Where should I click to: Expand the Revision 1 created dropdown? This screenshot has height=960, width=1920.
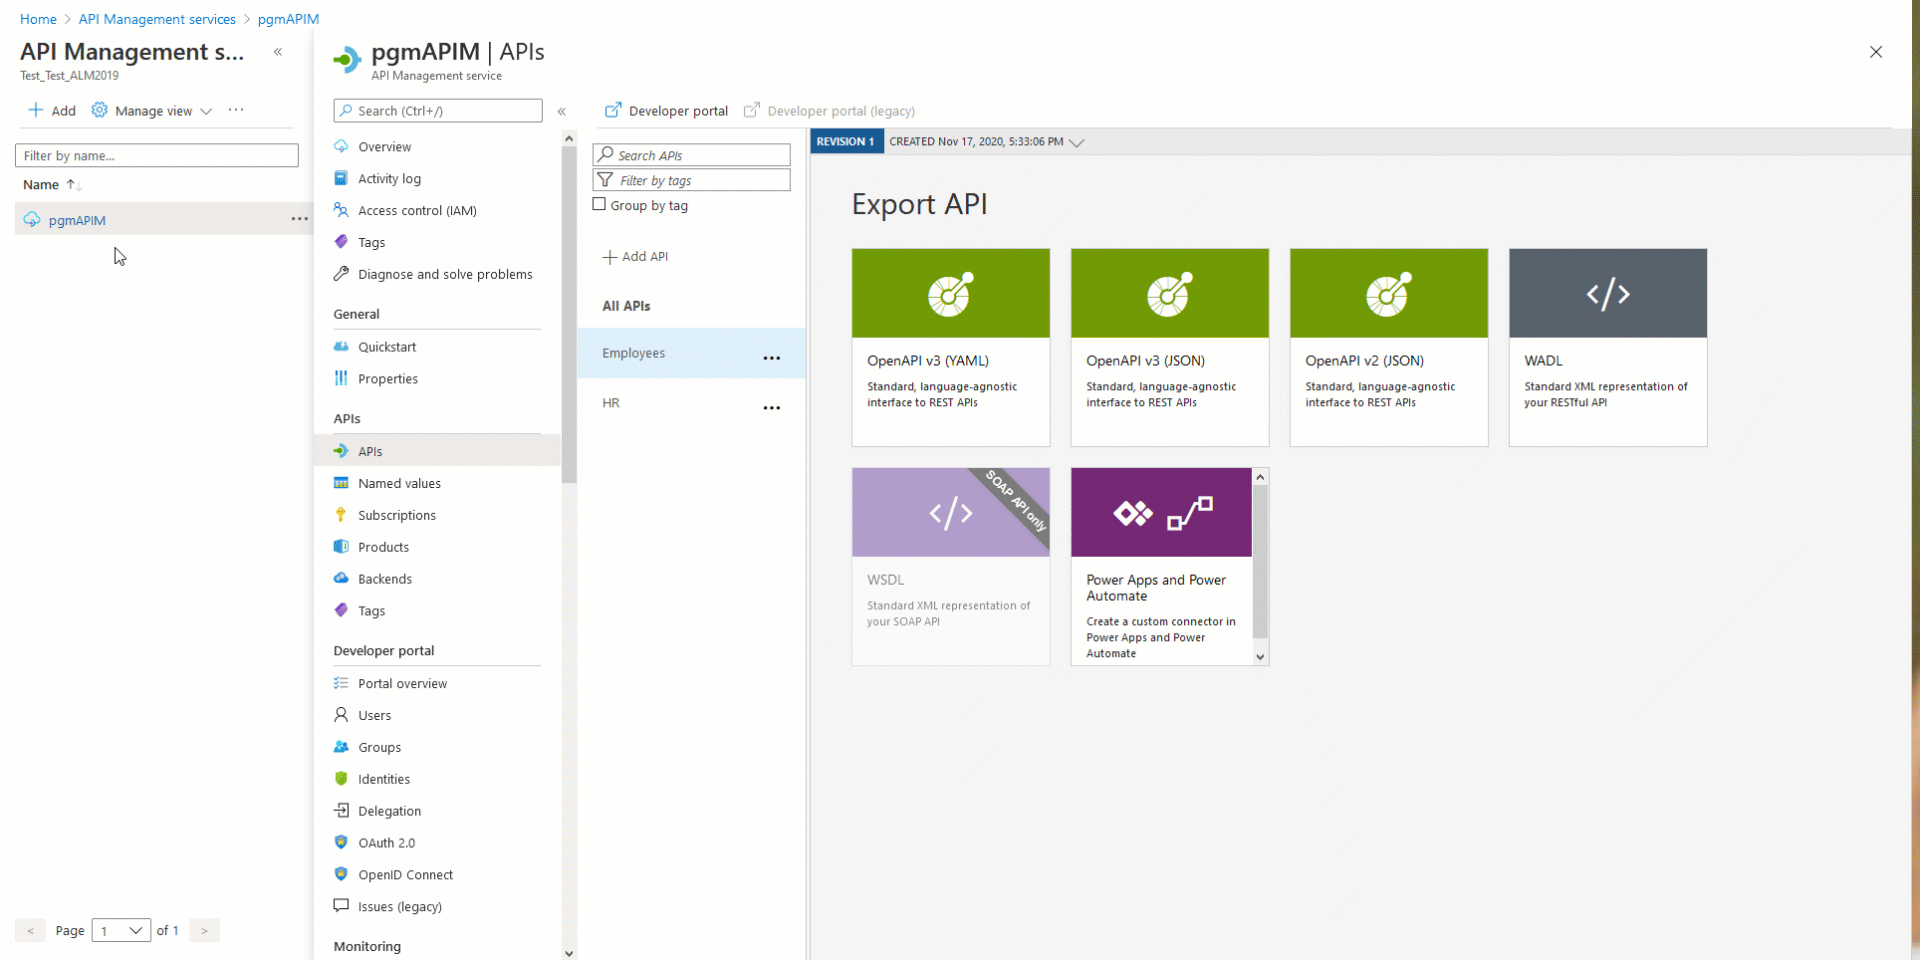1076,142
